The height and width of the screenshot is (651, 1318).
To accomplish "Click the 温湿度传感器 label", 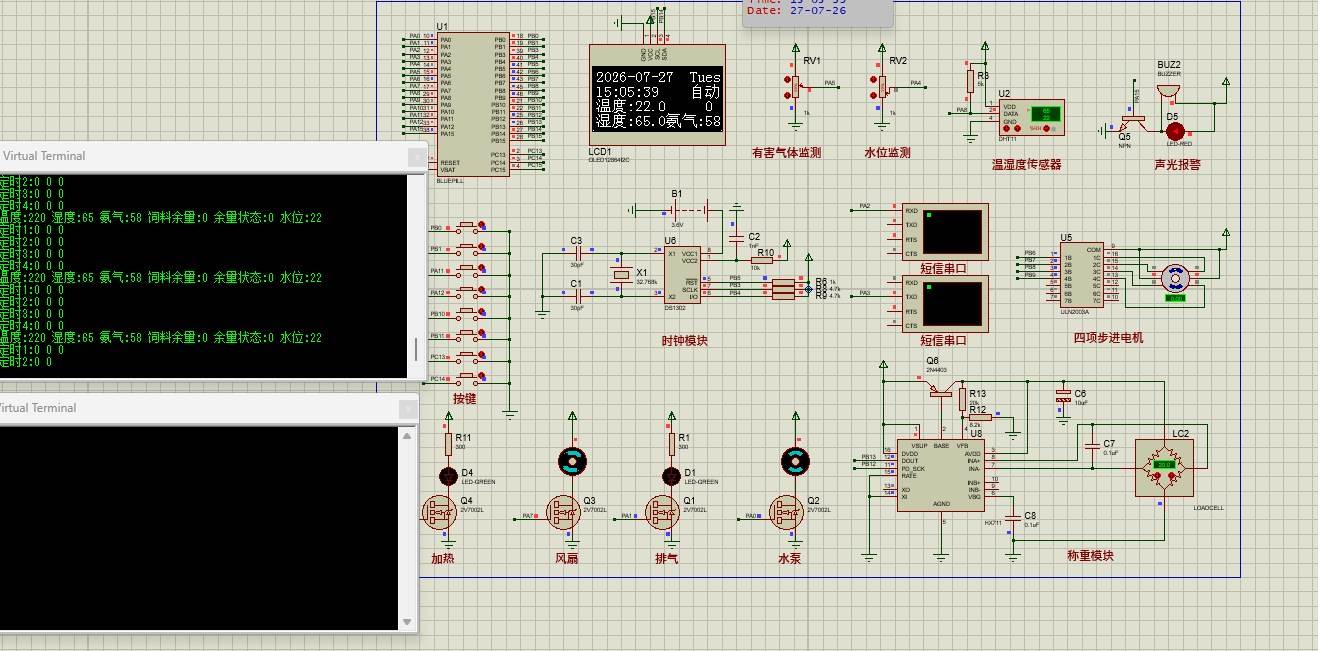I will tap(1026, 164).
